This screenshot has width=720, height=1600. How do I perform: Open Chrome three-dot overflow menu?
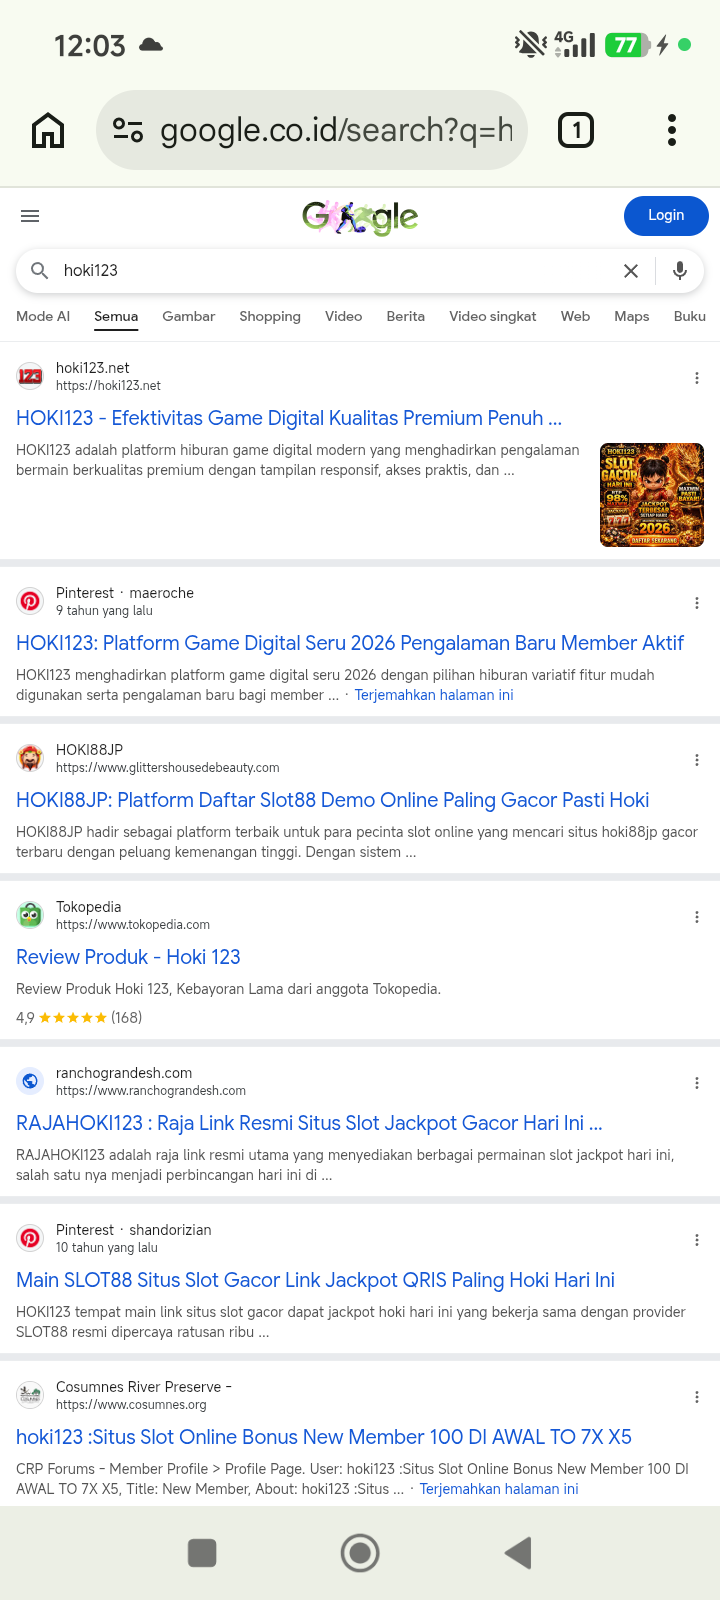point(672,130)
